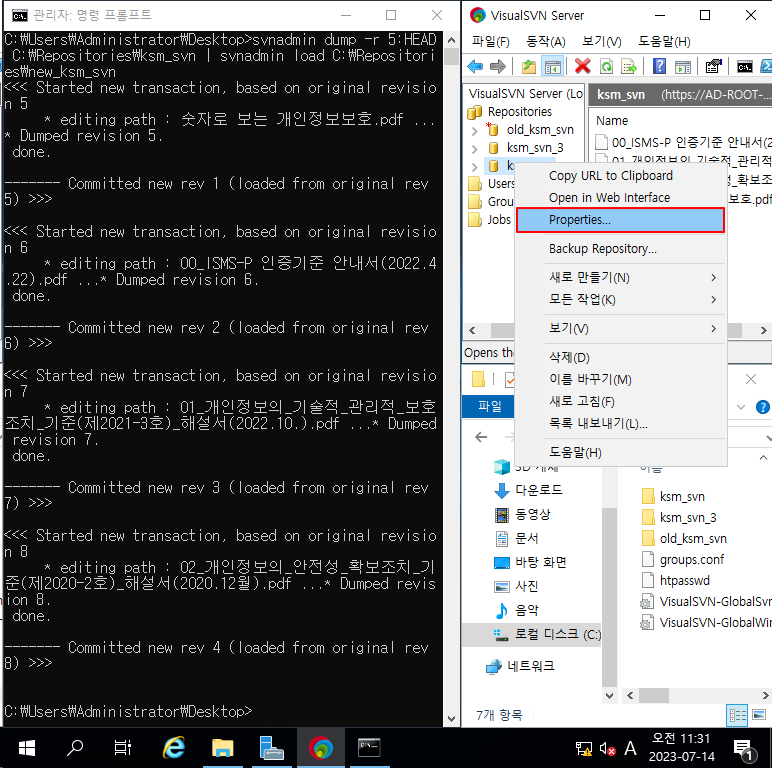
Task: Expand the ksm_svn_3 repository node
Action: (474, 148)
